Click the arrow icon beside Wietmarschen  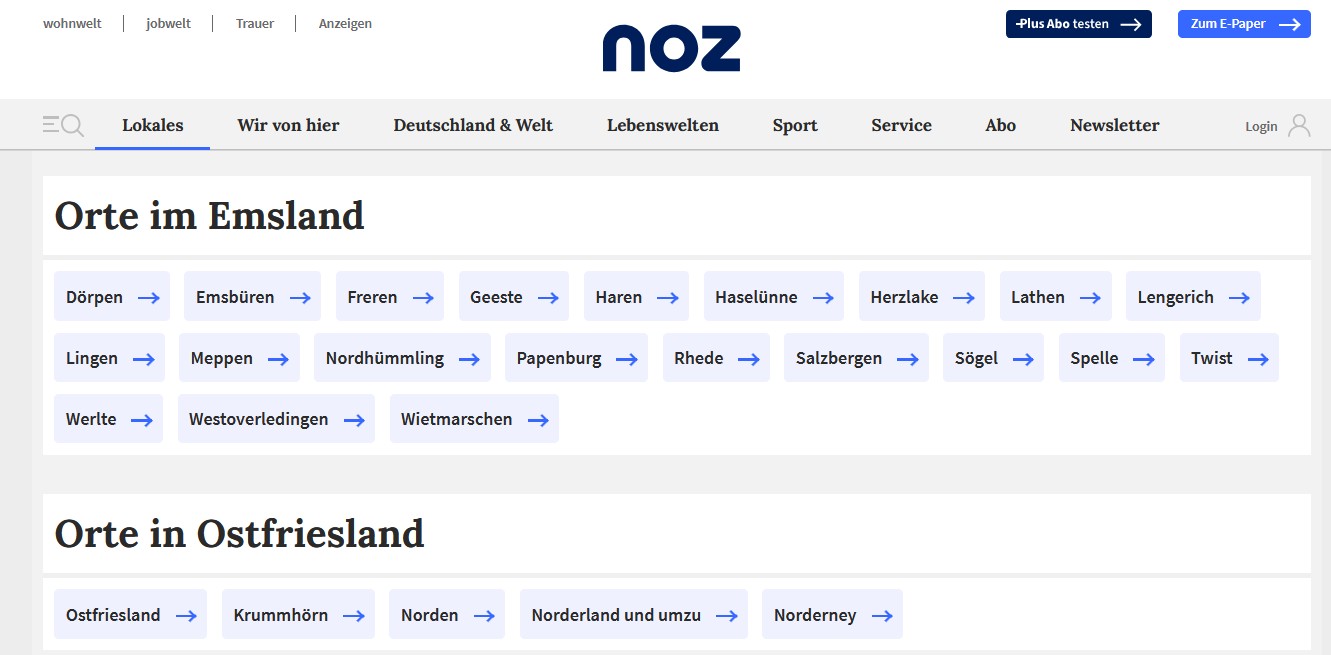538,420
